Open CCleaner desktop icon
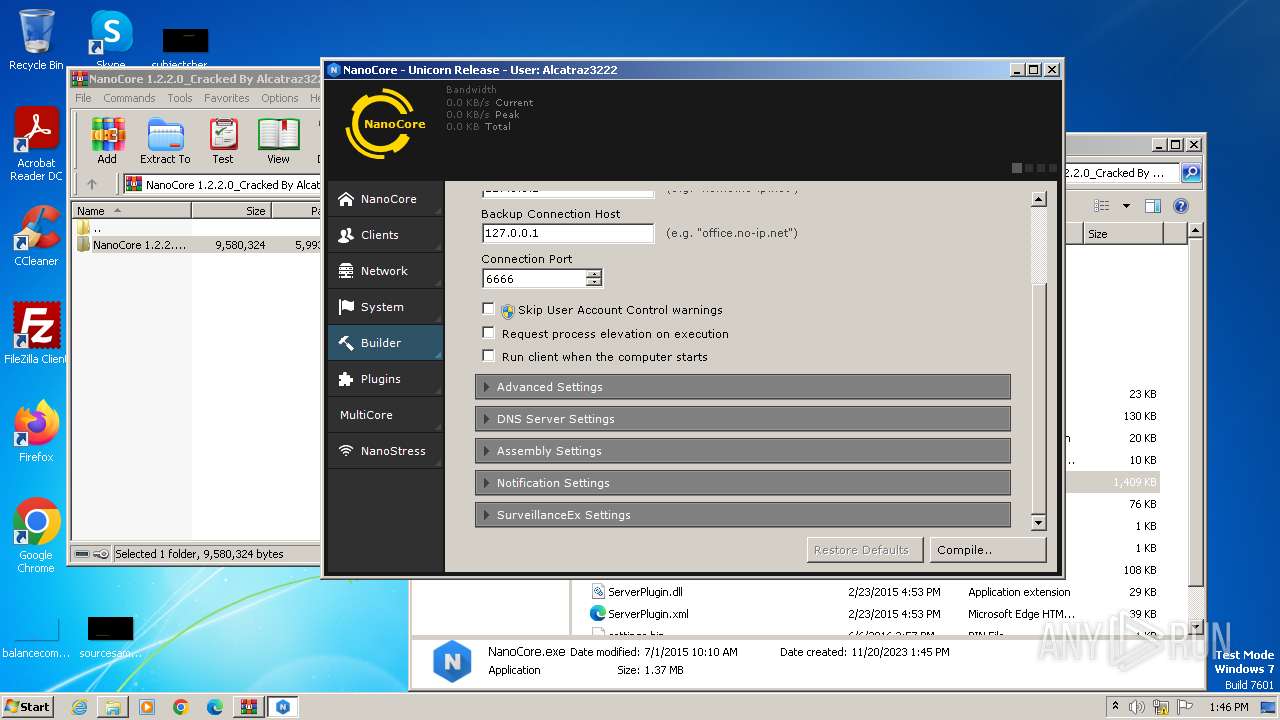1280x720 pixels. click(36, 236)
